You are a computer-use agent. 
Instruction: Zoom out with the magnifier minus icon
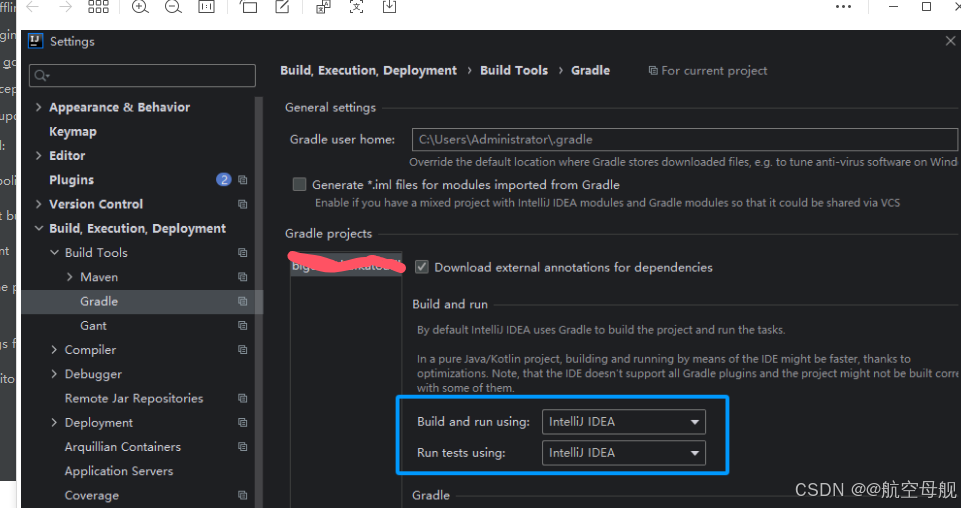coord(173,7)
